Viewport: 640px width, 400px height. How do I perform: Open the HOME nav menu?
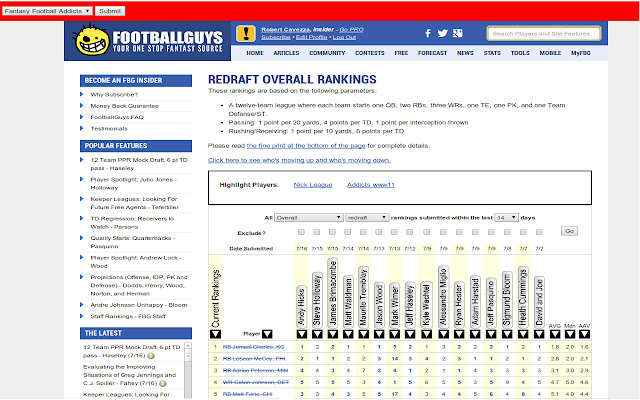click(255, 53)
